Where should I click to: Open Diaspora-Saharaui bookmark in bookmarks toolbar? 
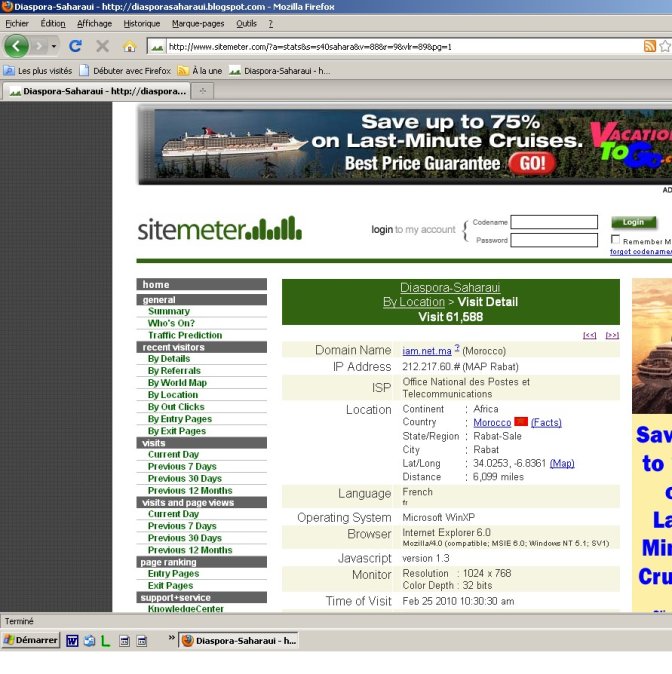pos(279,71)
